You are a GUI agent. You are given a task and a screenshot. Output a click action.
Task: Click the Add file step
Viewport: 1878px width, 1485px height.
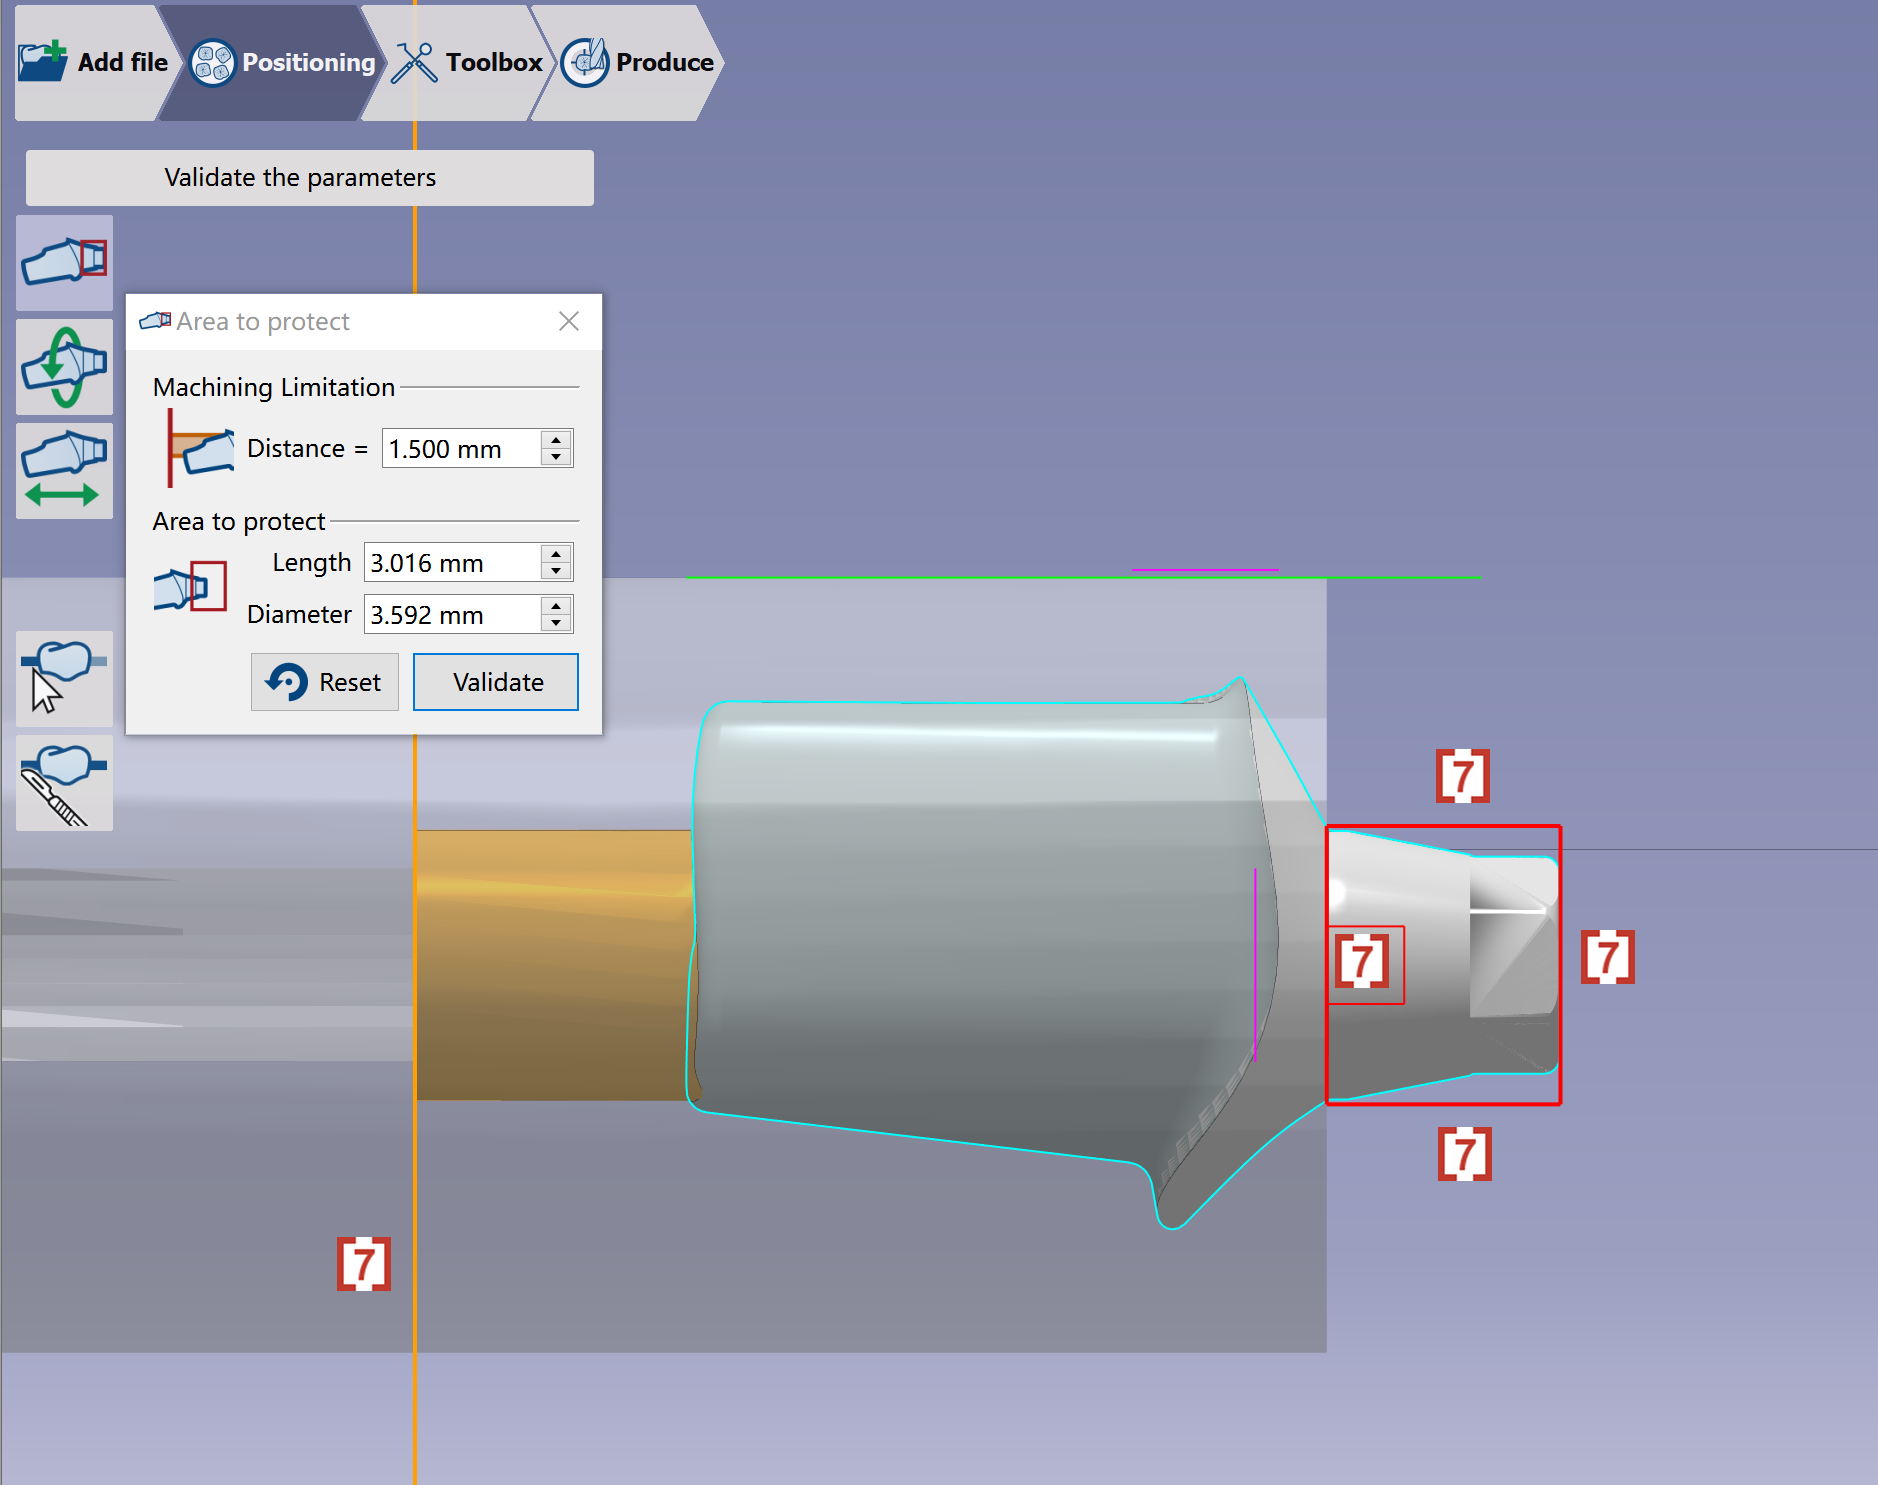(x=93, y=63)
